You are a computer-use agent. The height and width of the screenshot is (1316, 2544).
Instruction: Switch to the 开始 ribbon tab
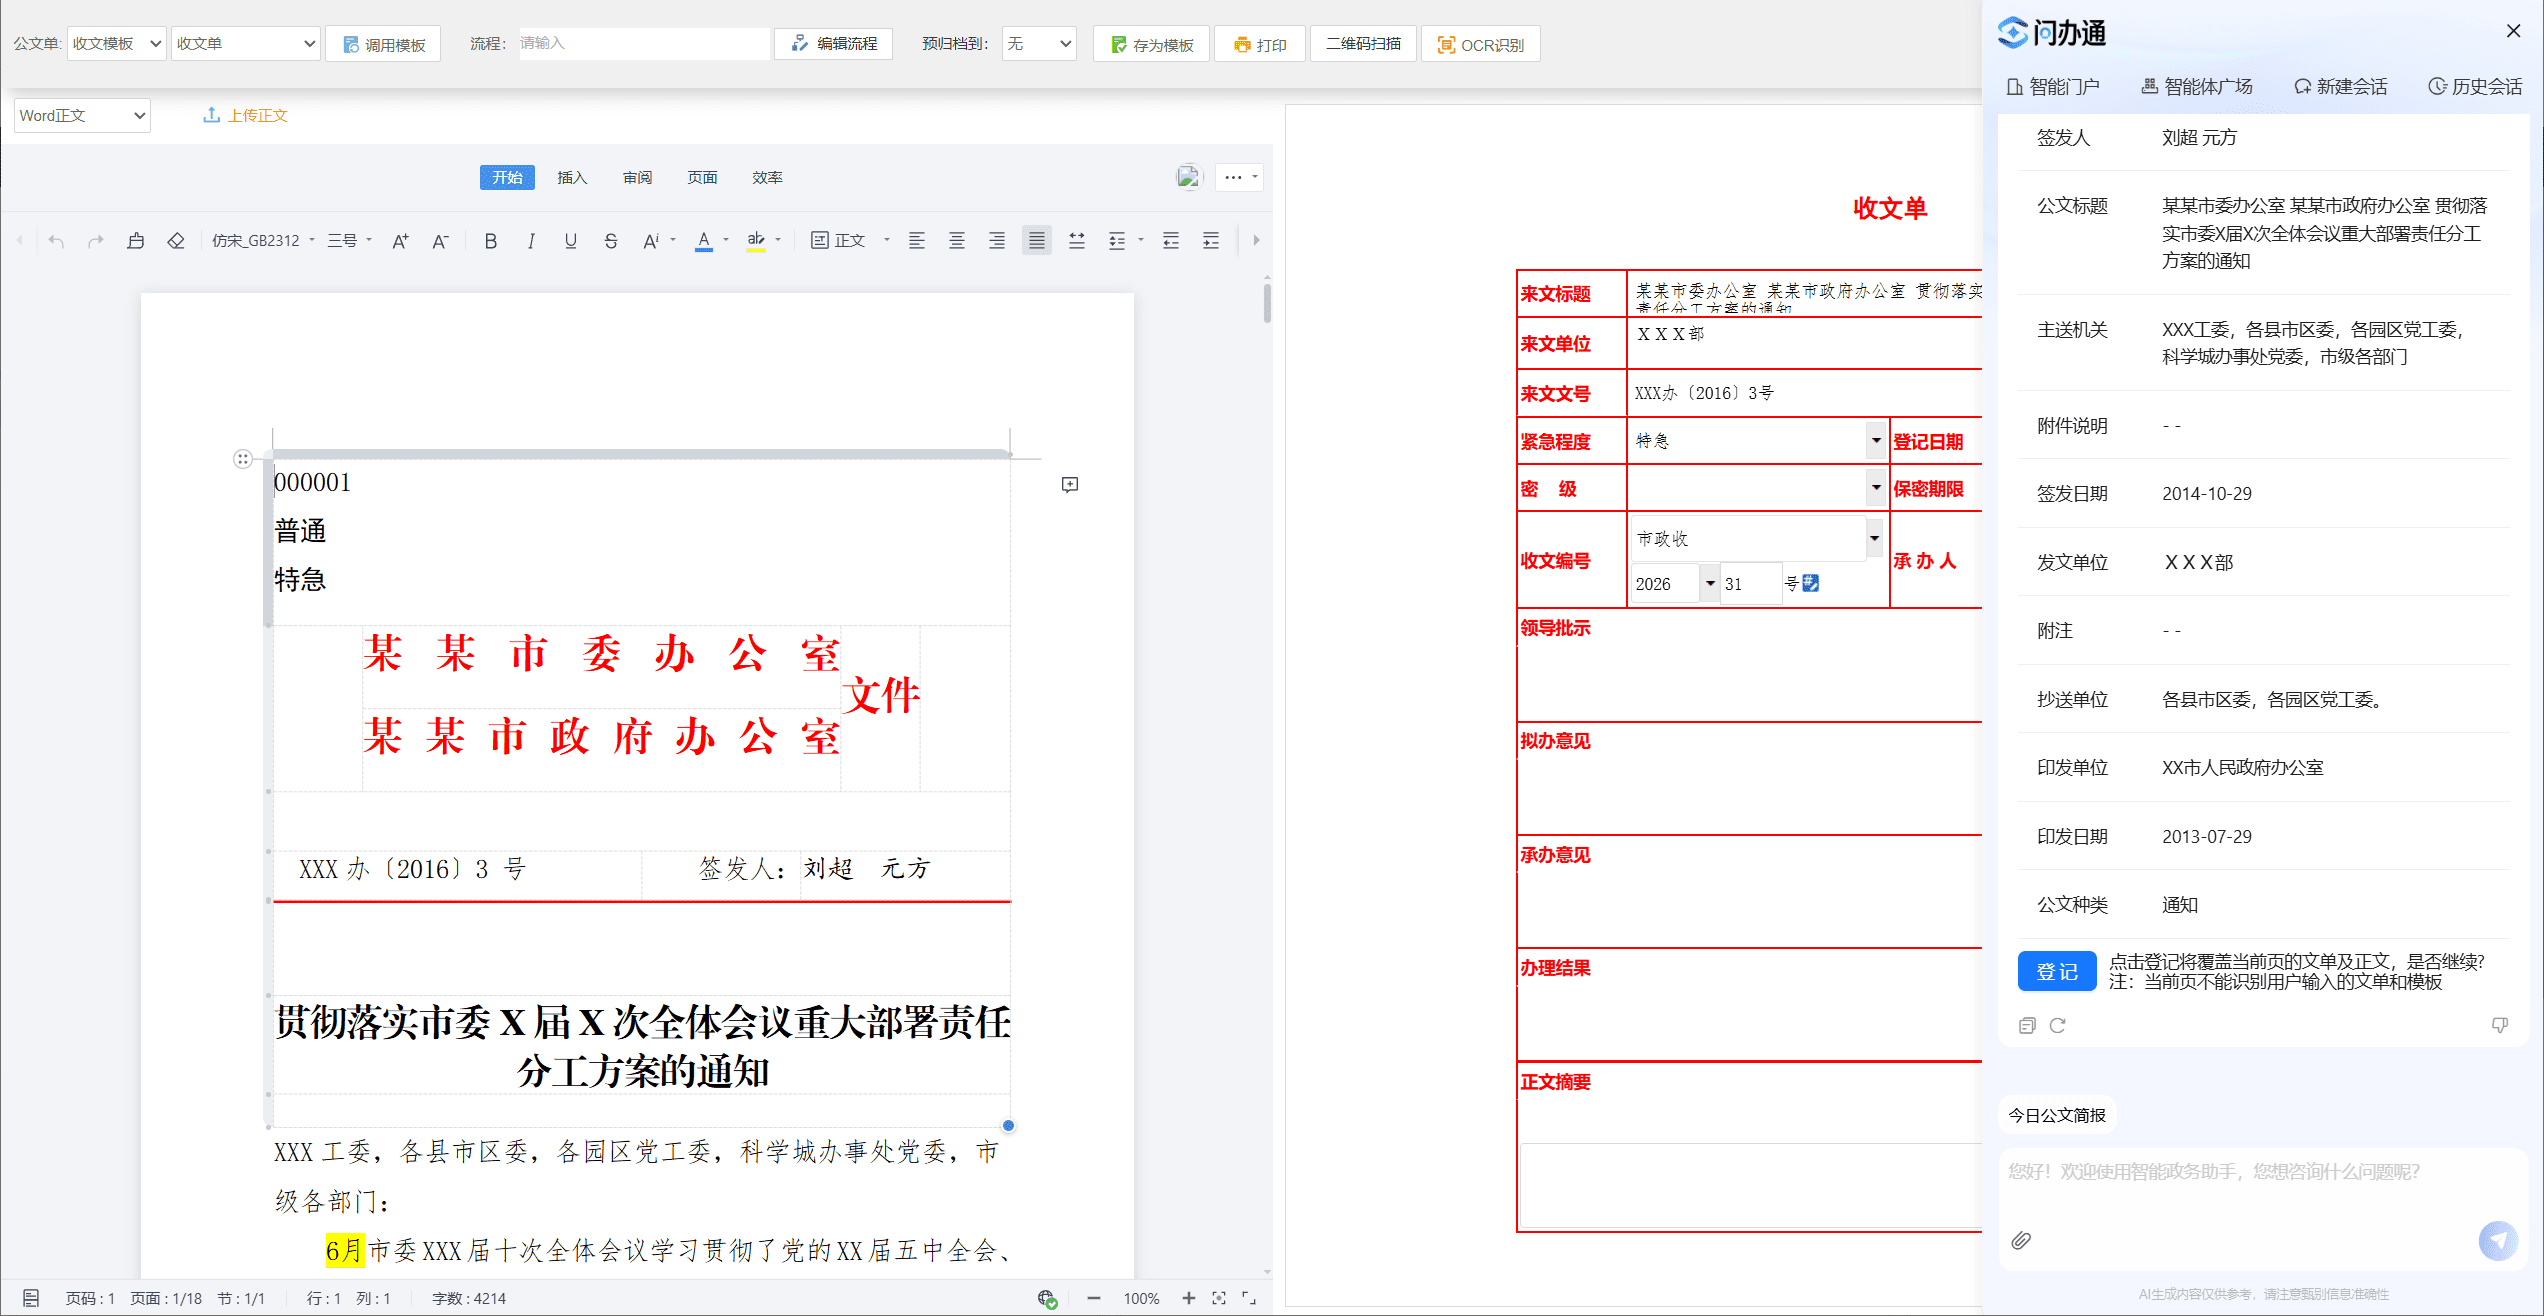(x=507, y=177)
